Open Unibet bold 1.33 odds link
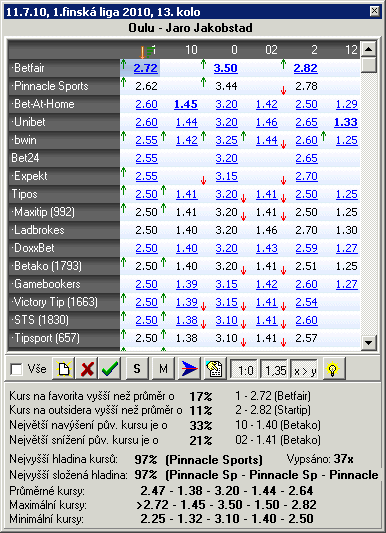The image size is (386, 533). coord(346,122)
